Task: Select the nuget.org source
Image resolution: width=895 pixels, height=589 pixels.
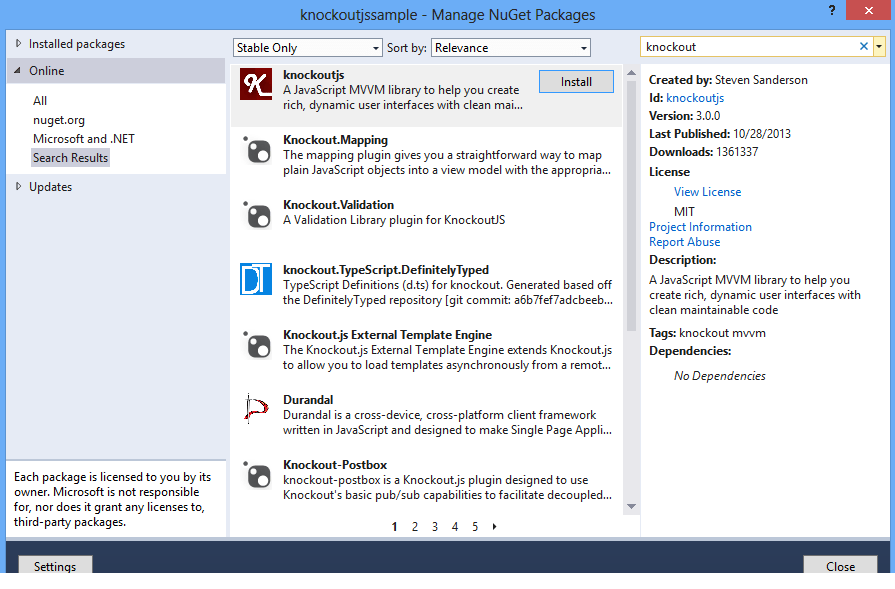Action: (59, 120)
